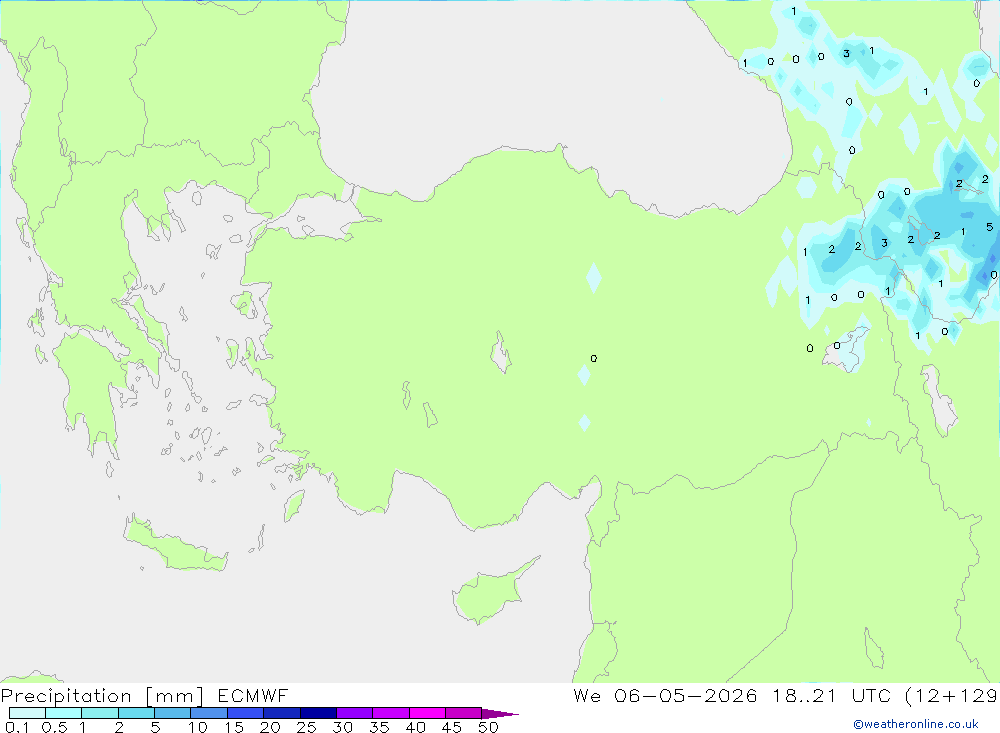This screenshot has height=733, width=1000.
Task: Click the legend swatch between 45 and 50
Action: click(464, 713)
